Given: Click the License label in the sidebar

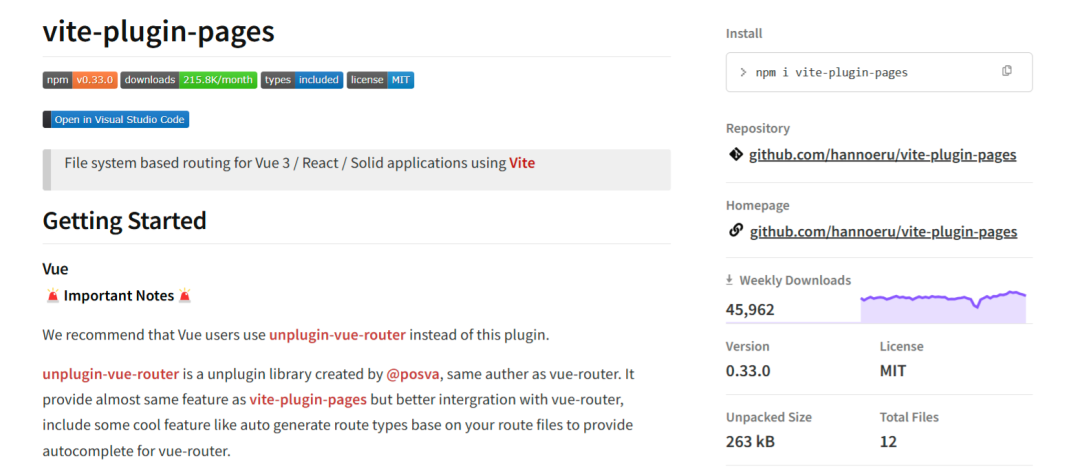Looking at the screenshot, I should coord(902,346).
